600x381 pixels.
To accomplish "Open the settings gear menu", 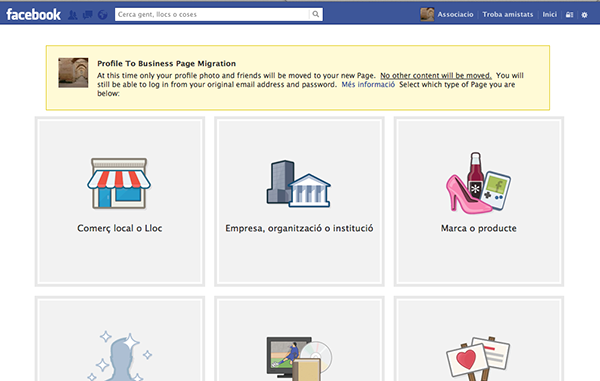I will click(x=584, y=15).
